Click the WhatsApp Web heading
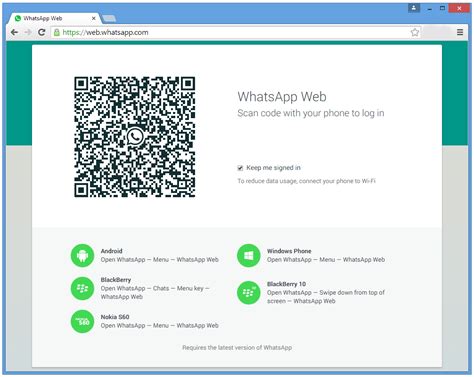The image size is (474, 377). [x=282, y=97]
